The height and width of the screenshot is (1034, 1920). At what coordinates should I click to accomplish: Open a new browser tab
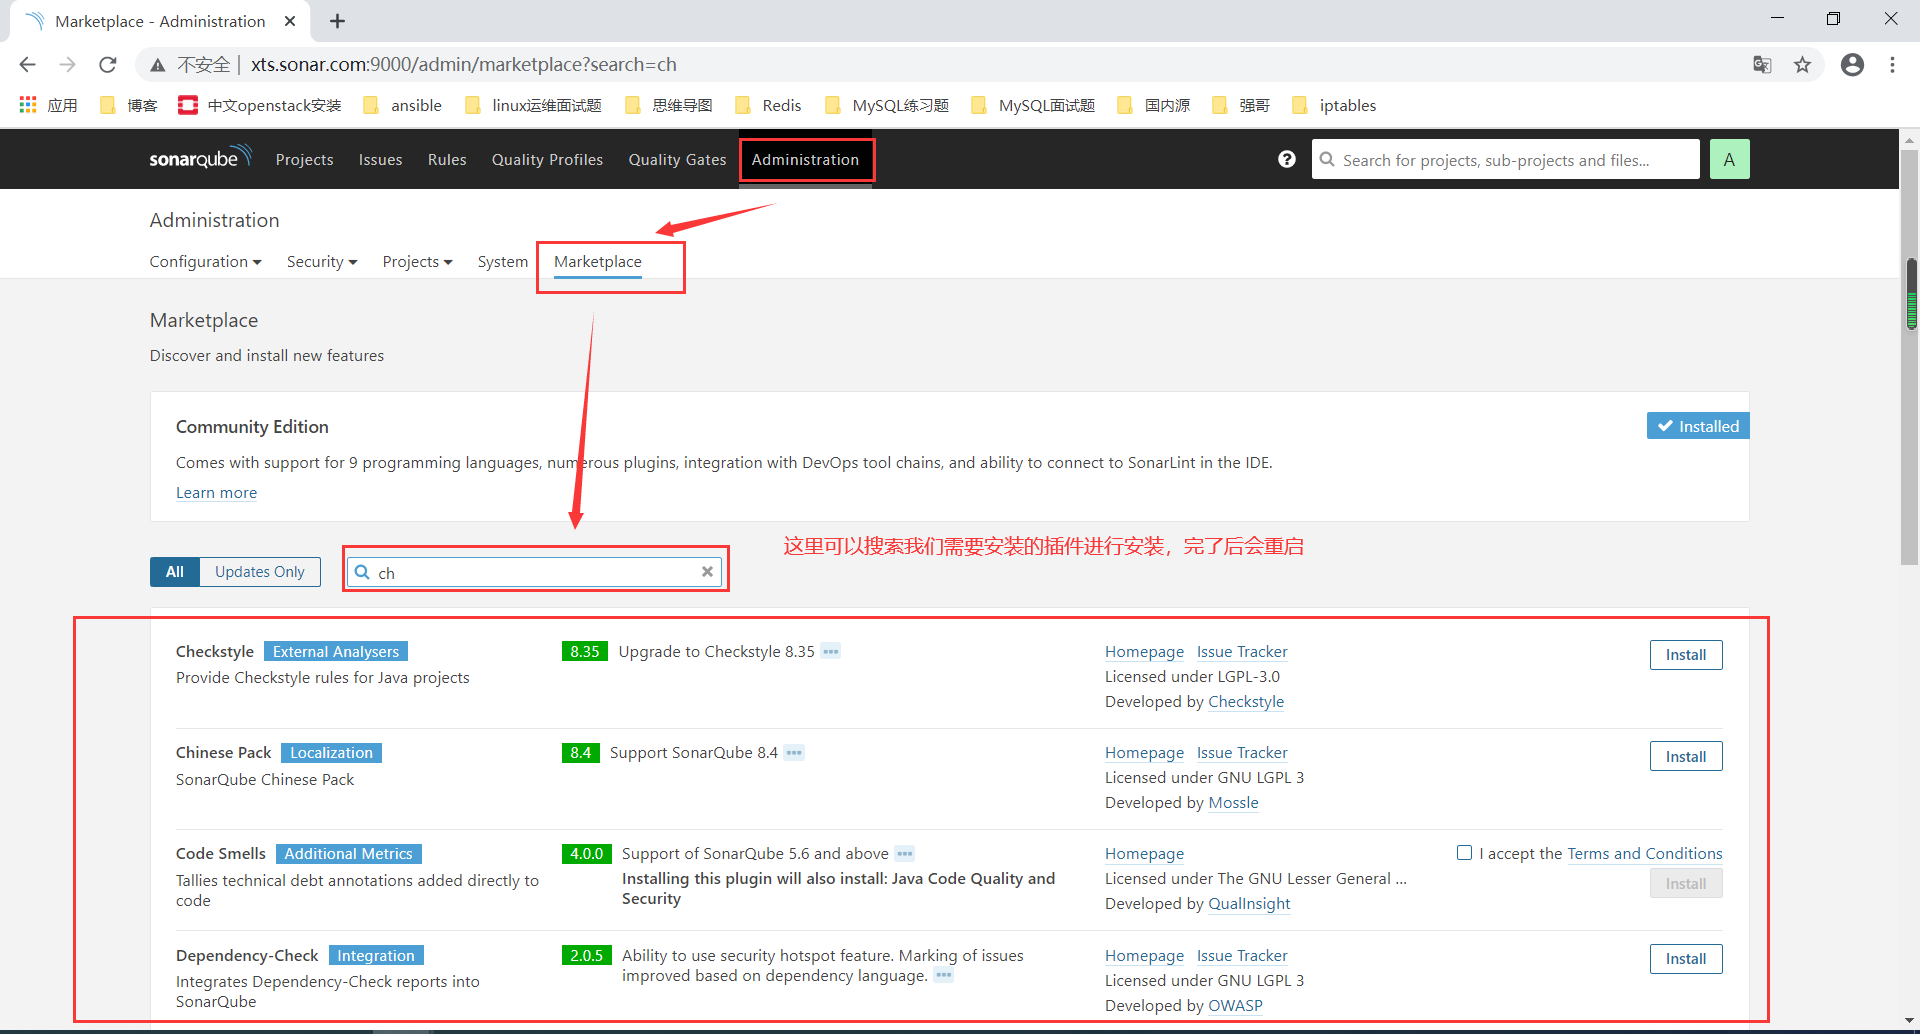[x=337, y=21]
